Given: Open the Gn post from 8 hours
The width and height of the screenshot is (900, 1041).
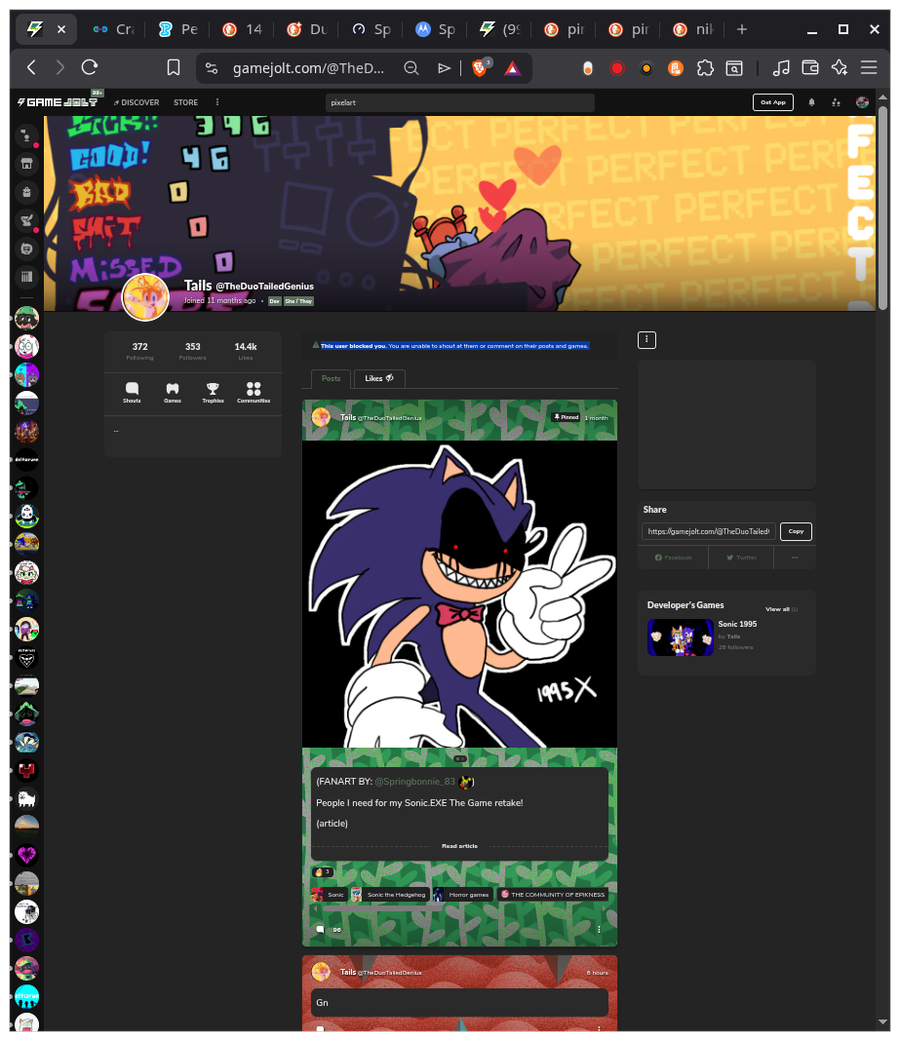Looking at the screenshot, I should tap(459, 1002).
